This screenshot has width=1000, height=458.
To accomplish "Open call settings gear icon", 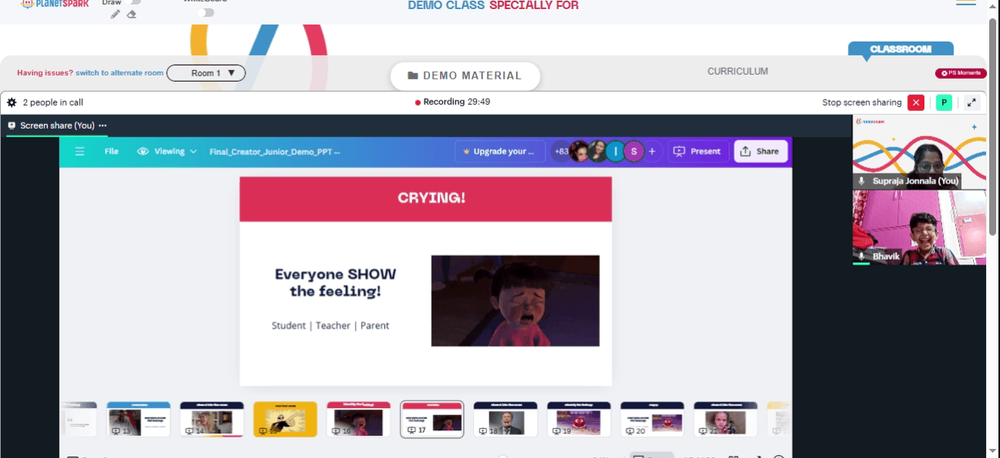I will click(x=11, y=102).
